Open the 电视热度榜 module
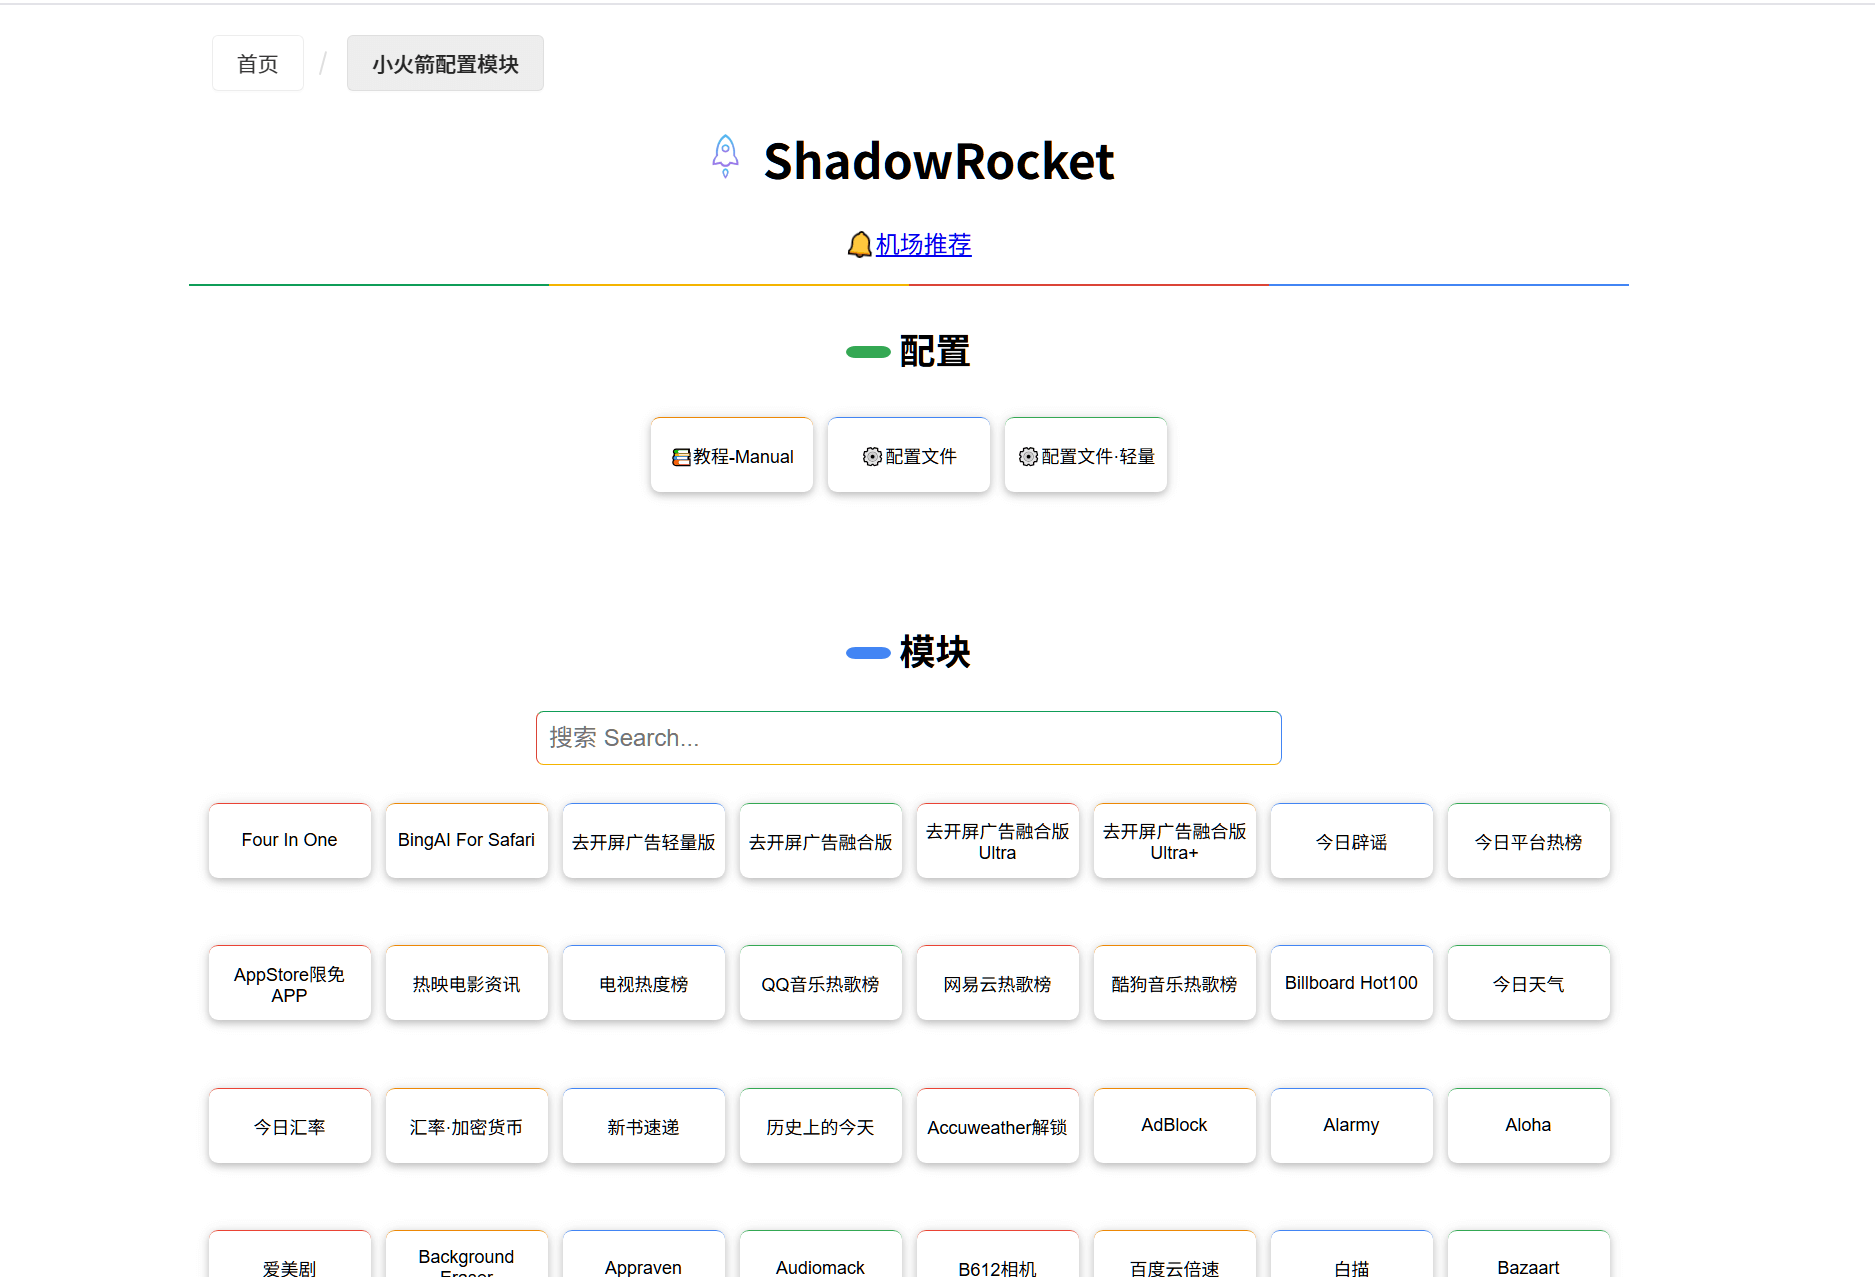The image size is (1875, 1277). click(644, 983)
